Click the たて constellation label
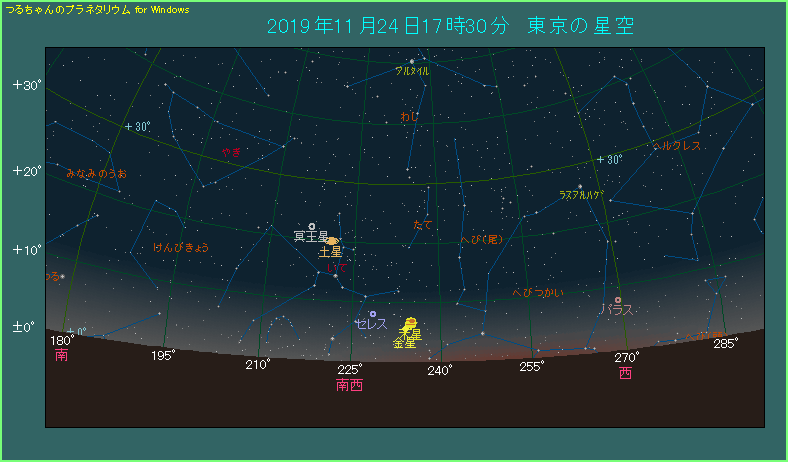Screen dimensions: 788x462 tap(423, 225)
